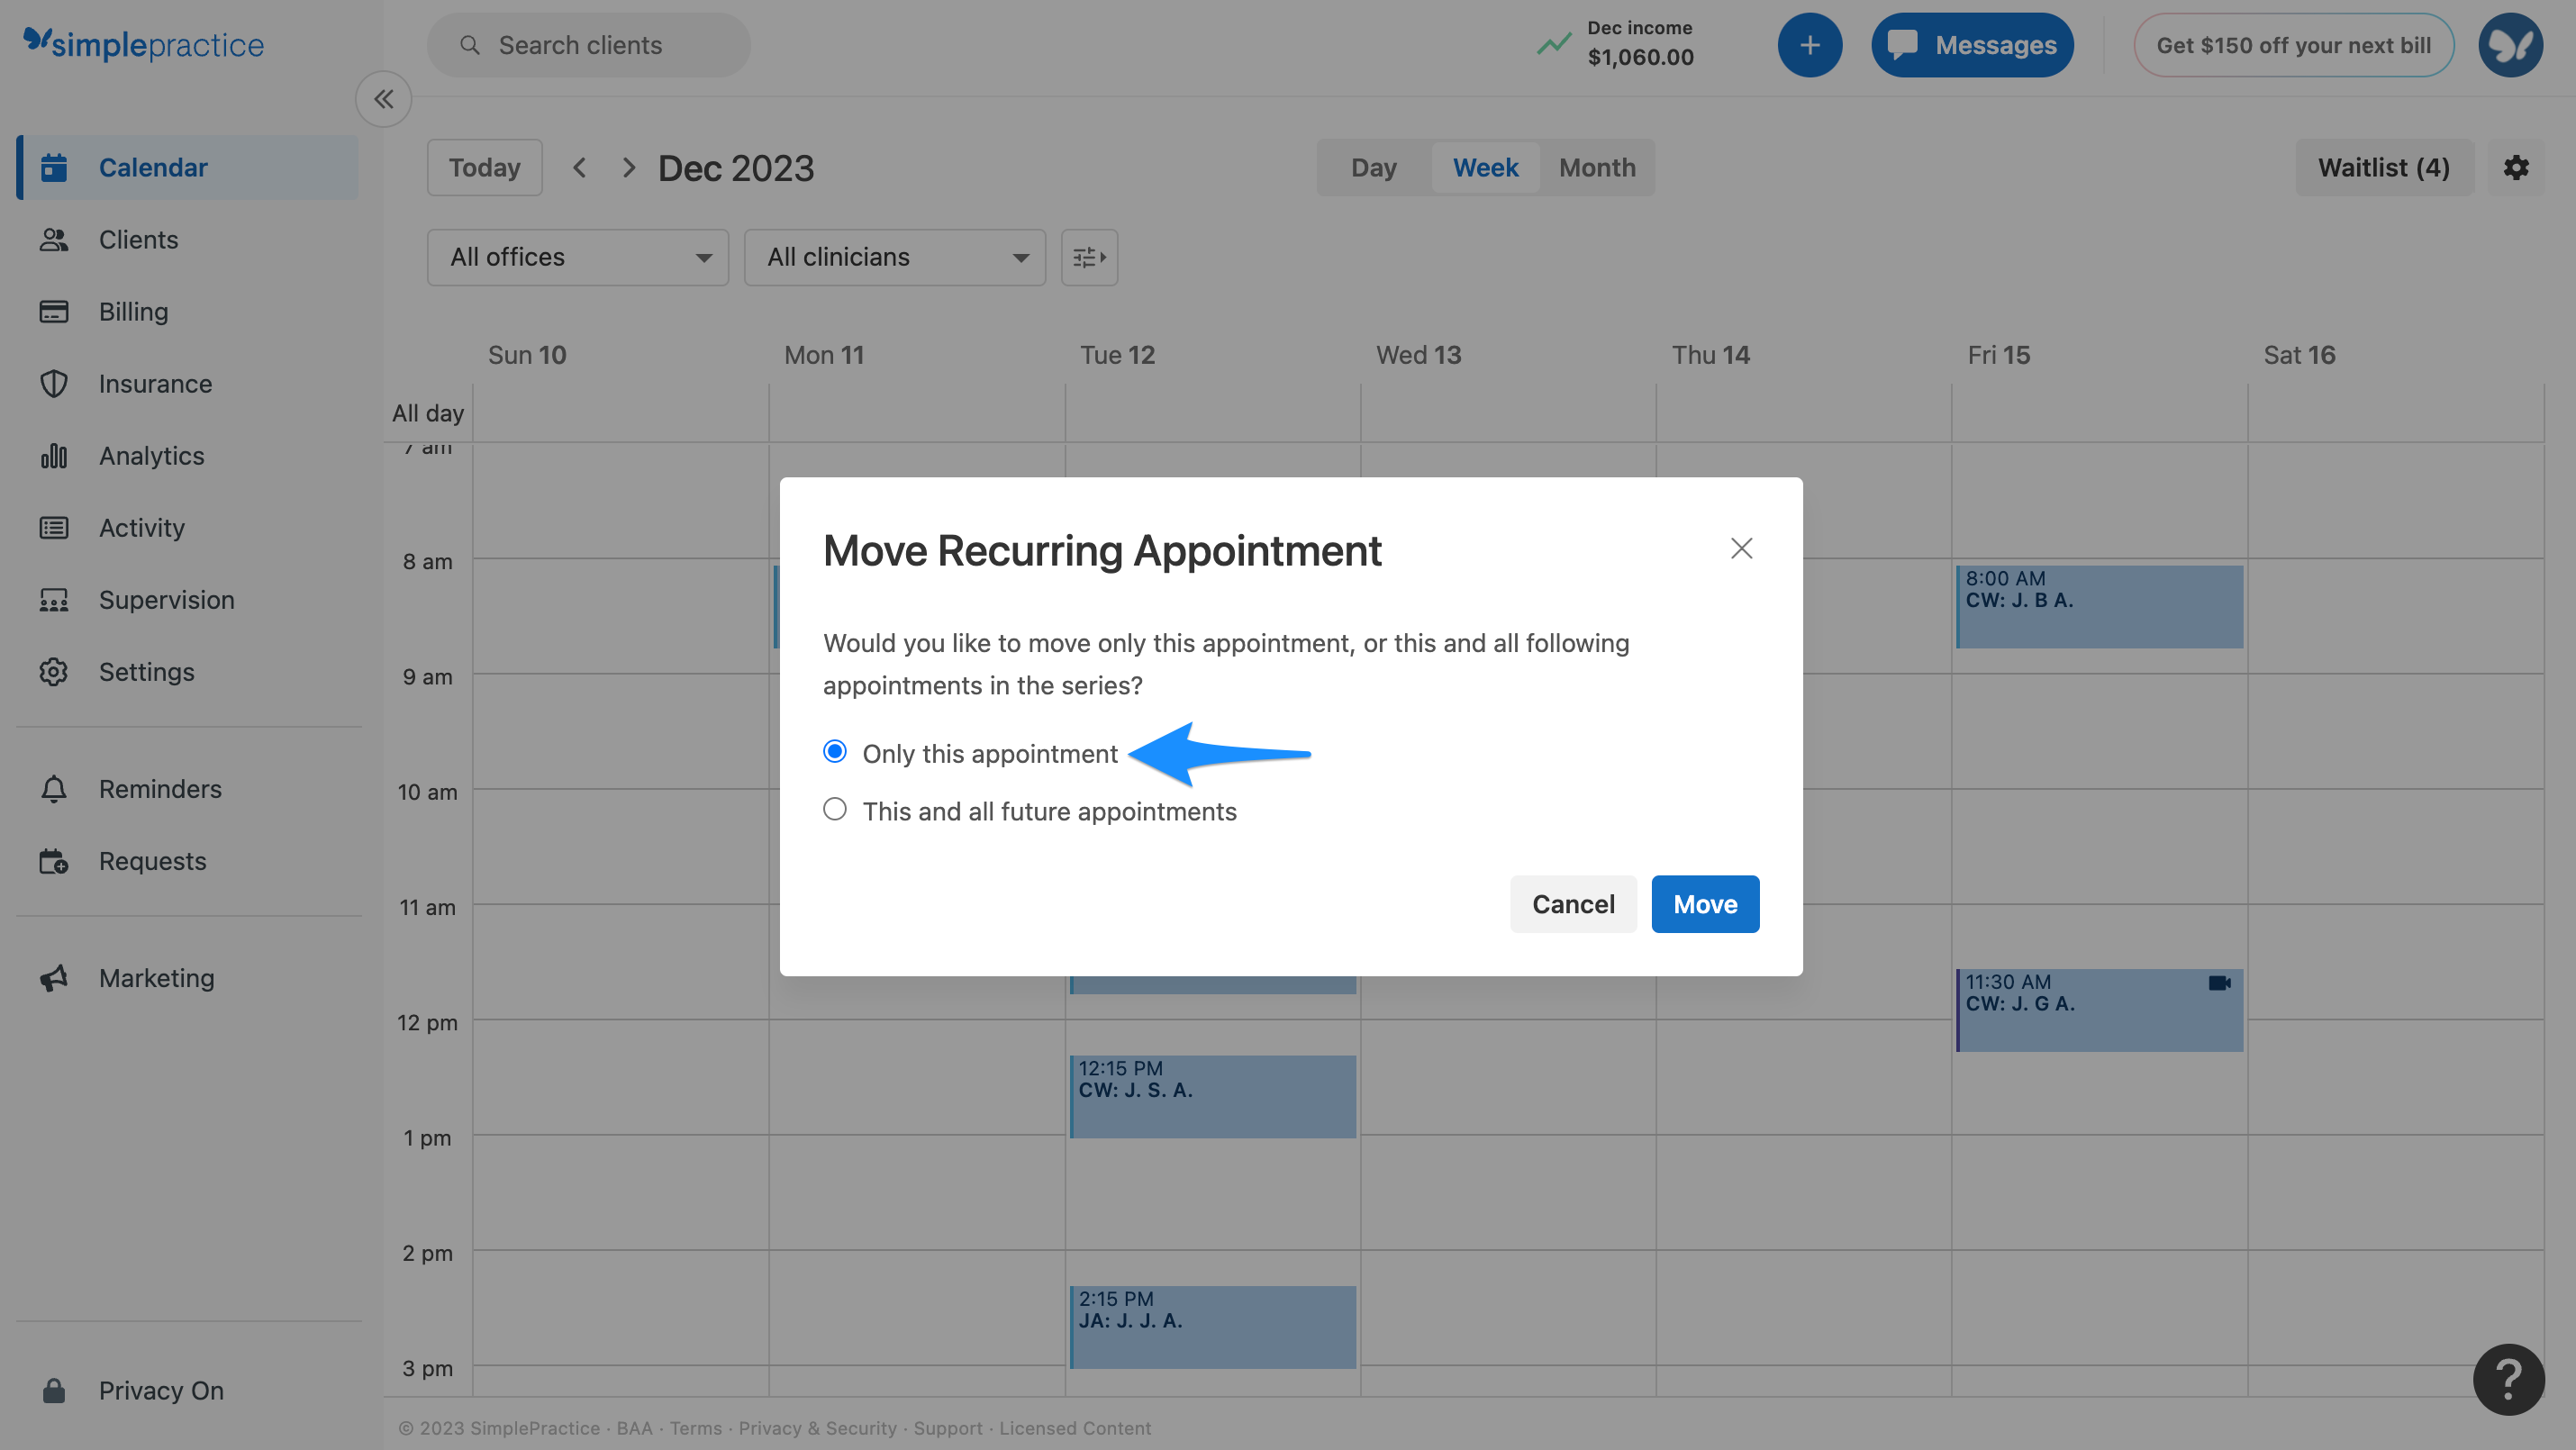Open the Calendar section in the sidebar

tap(153, 167)
